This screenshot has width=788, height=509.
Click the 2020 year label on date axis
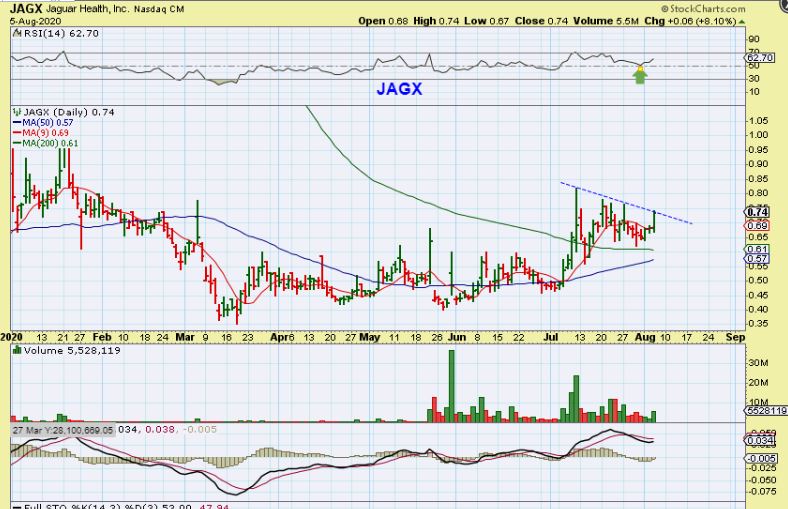(11, 337)
